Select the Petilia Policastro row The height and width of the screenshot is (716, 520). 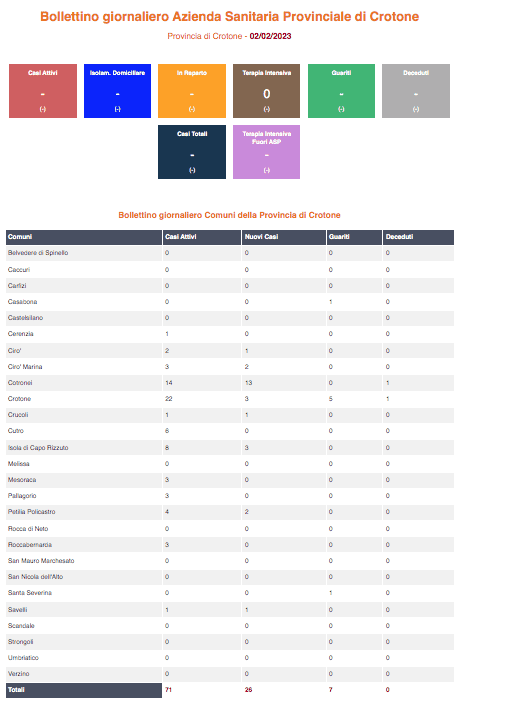point(230,512)
